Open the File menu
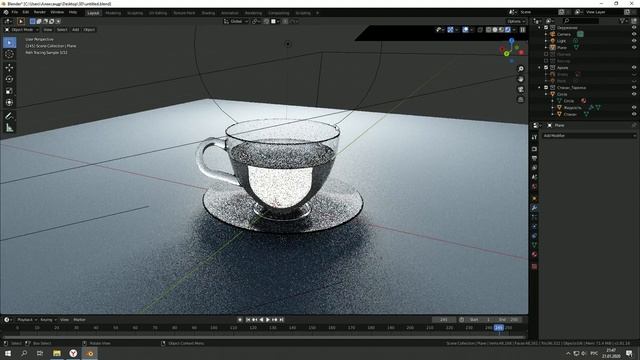Image resolution: width=640 pixels, height=360 pixels. [x=15, y=12]
